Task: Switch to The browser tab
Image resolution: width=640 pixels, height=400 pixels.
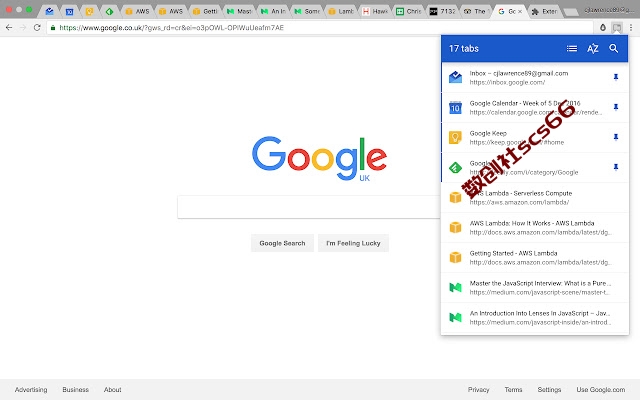Action: [476, 11]
